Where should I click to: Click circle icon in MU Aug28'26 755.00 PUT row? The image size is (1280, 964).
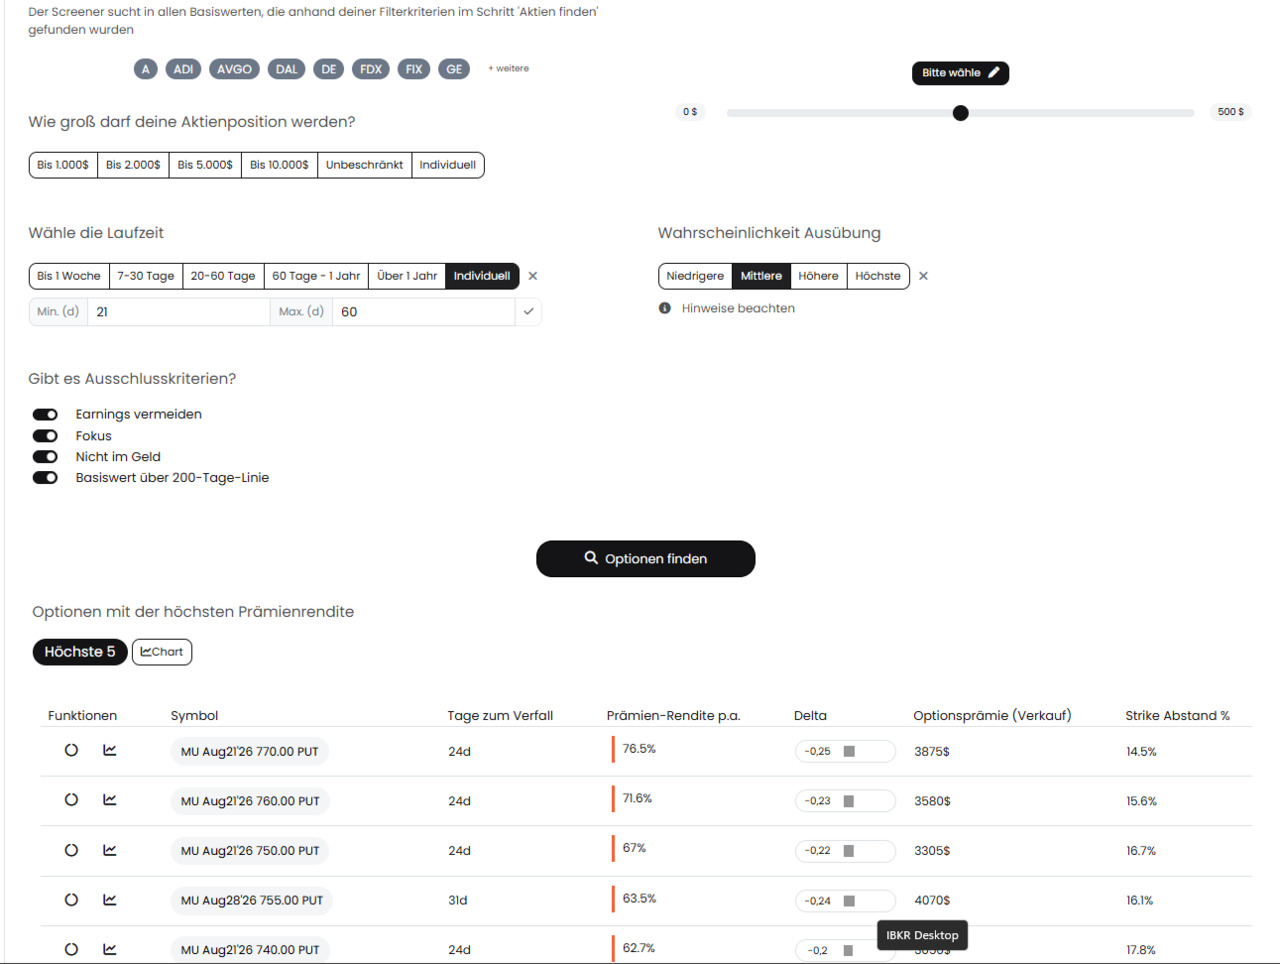point(71,900)
